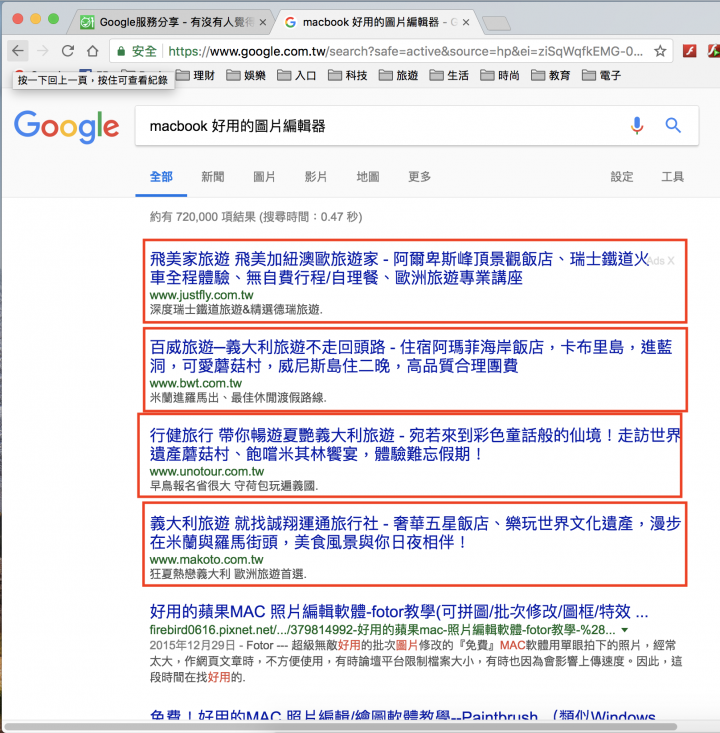Image resolution: width=720 pixels, height=733 pixels.
Task: Click the www.unotour.com.tw URL text
Action: pos(207,472)
